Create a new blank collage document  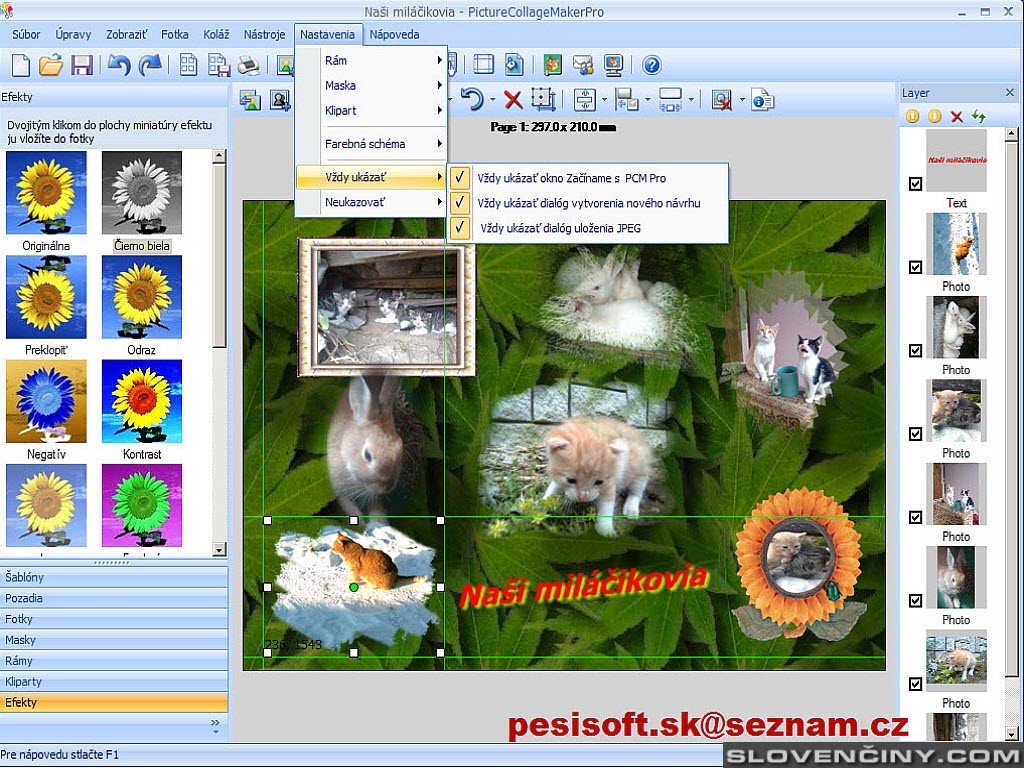[x=22, y=65]
